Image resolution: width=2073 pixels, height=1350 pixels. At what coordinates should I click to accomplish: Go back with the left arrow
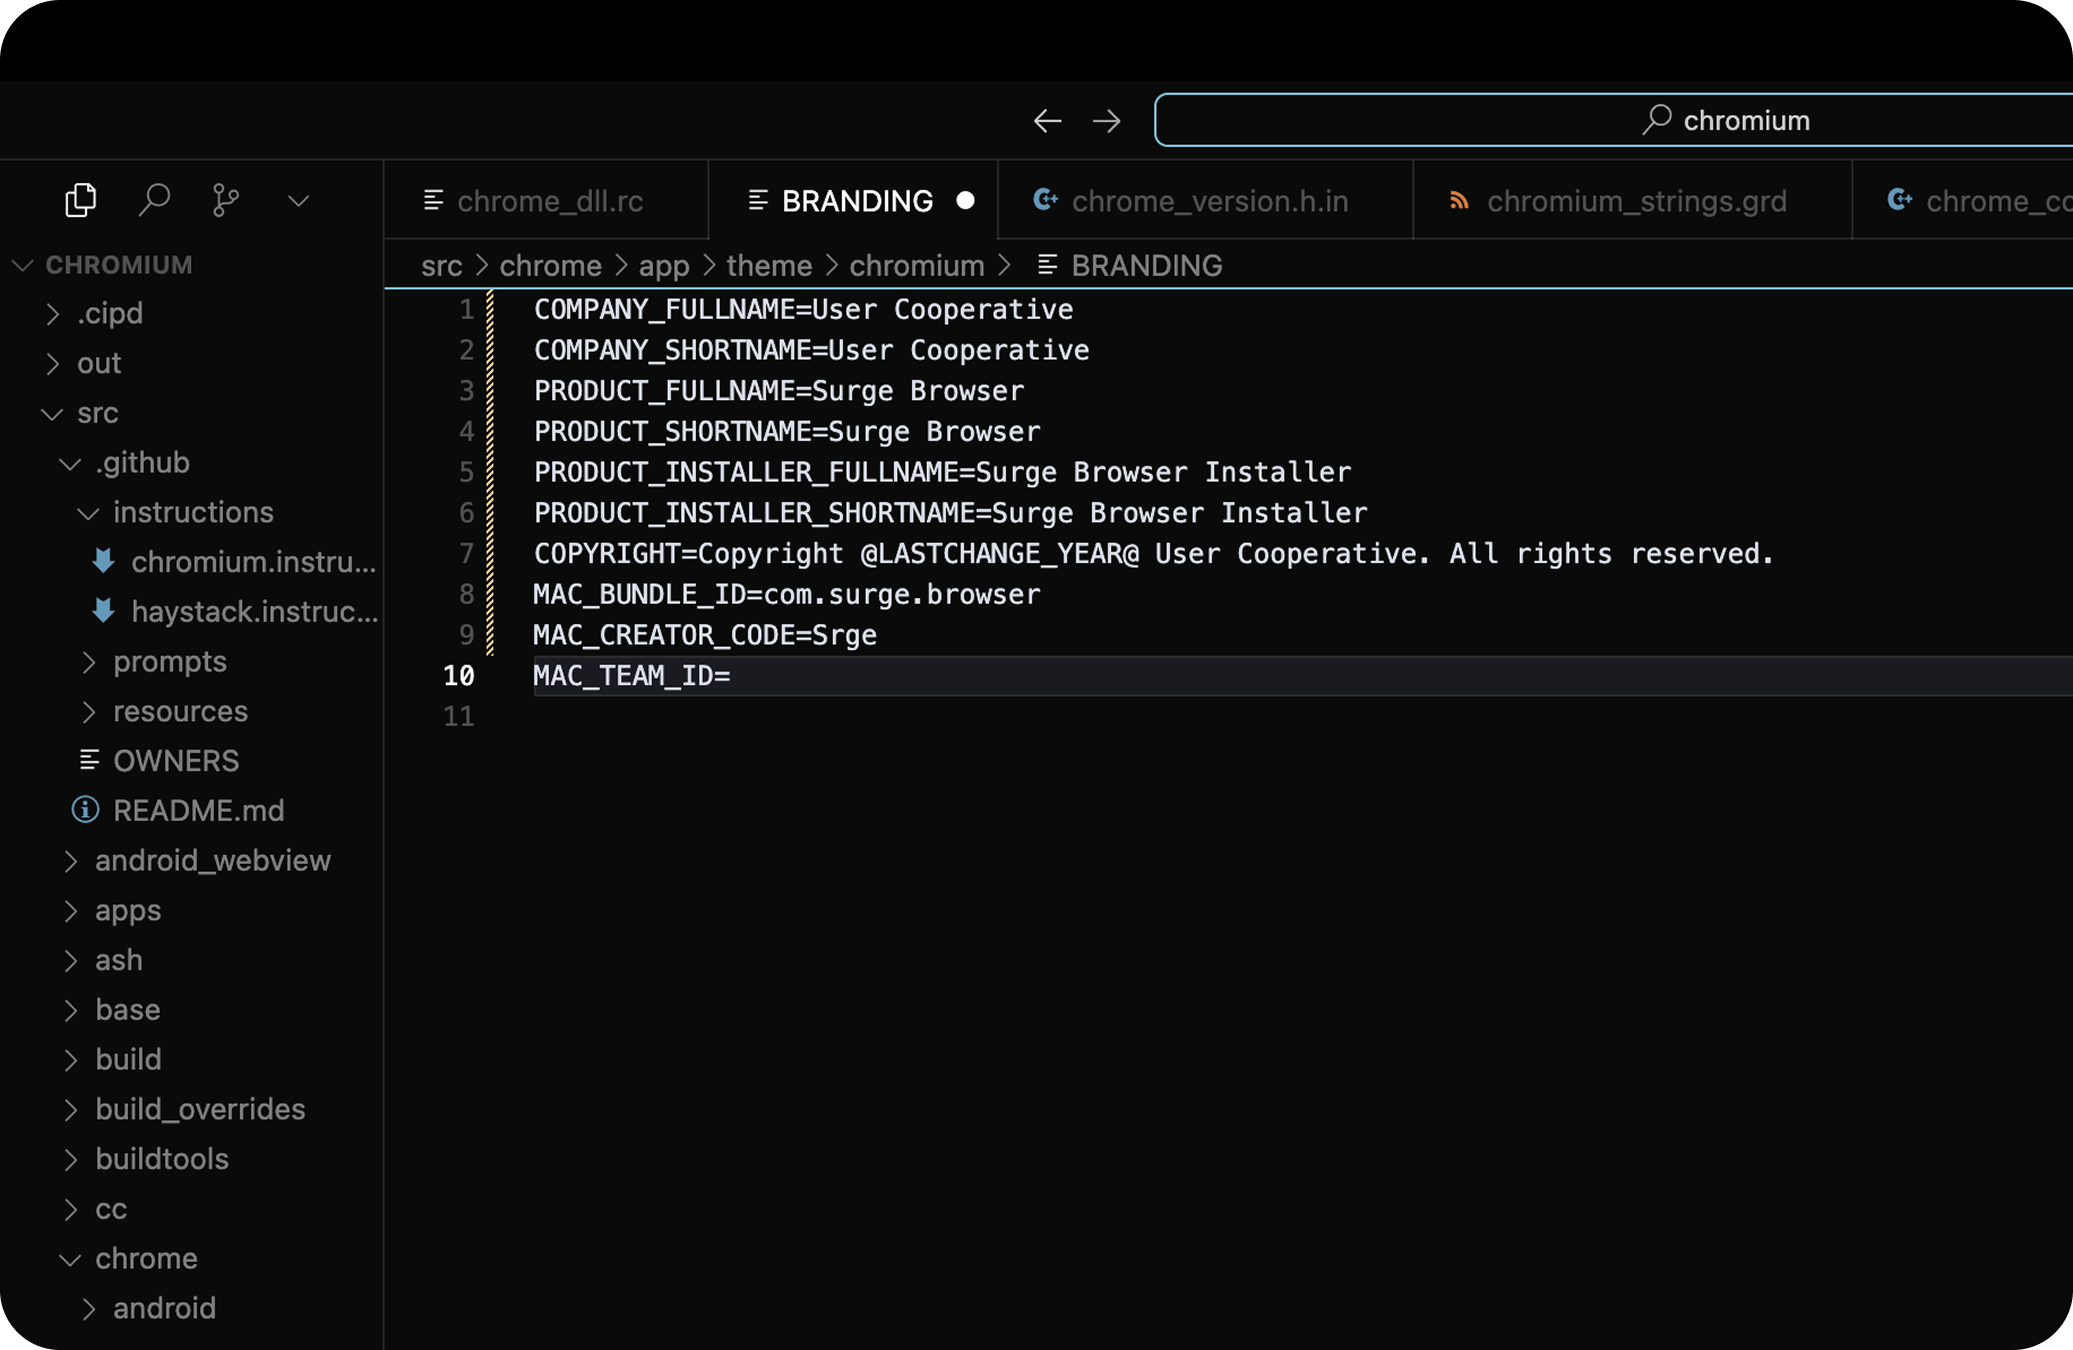1047,121
